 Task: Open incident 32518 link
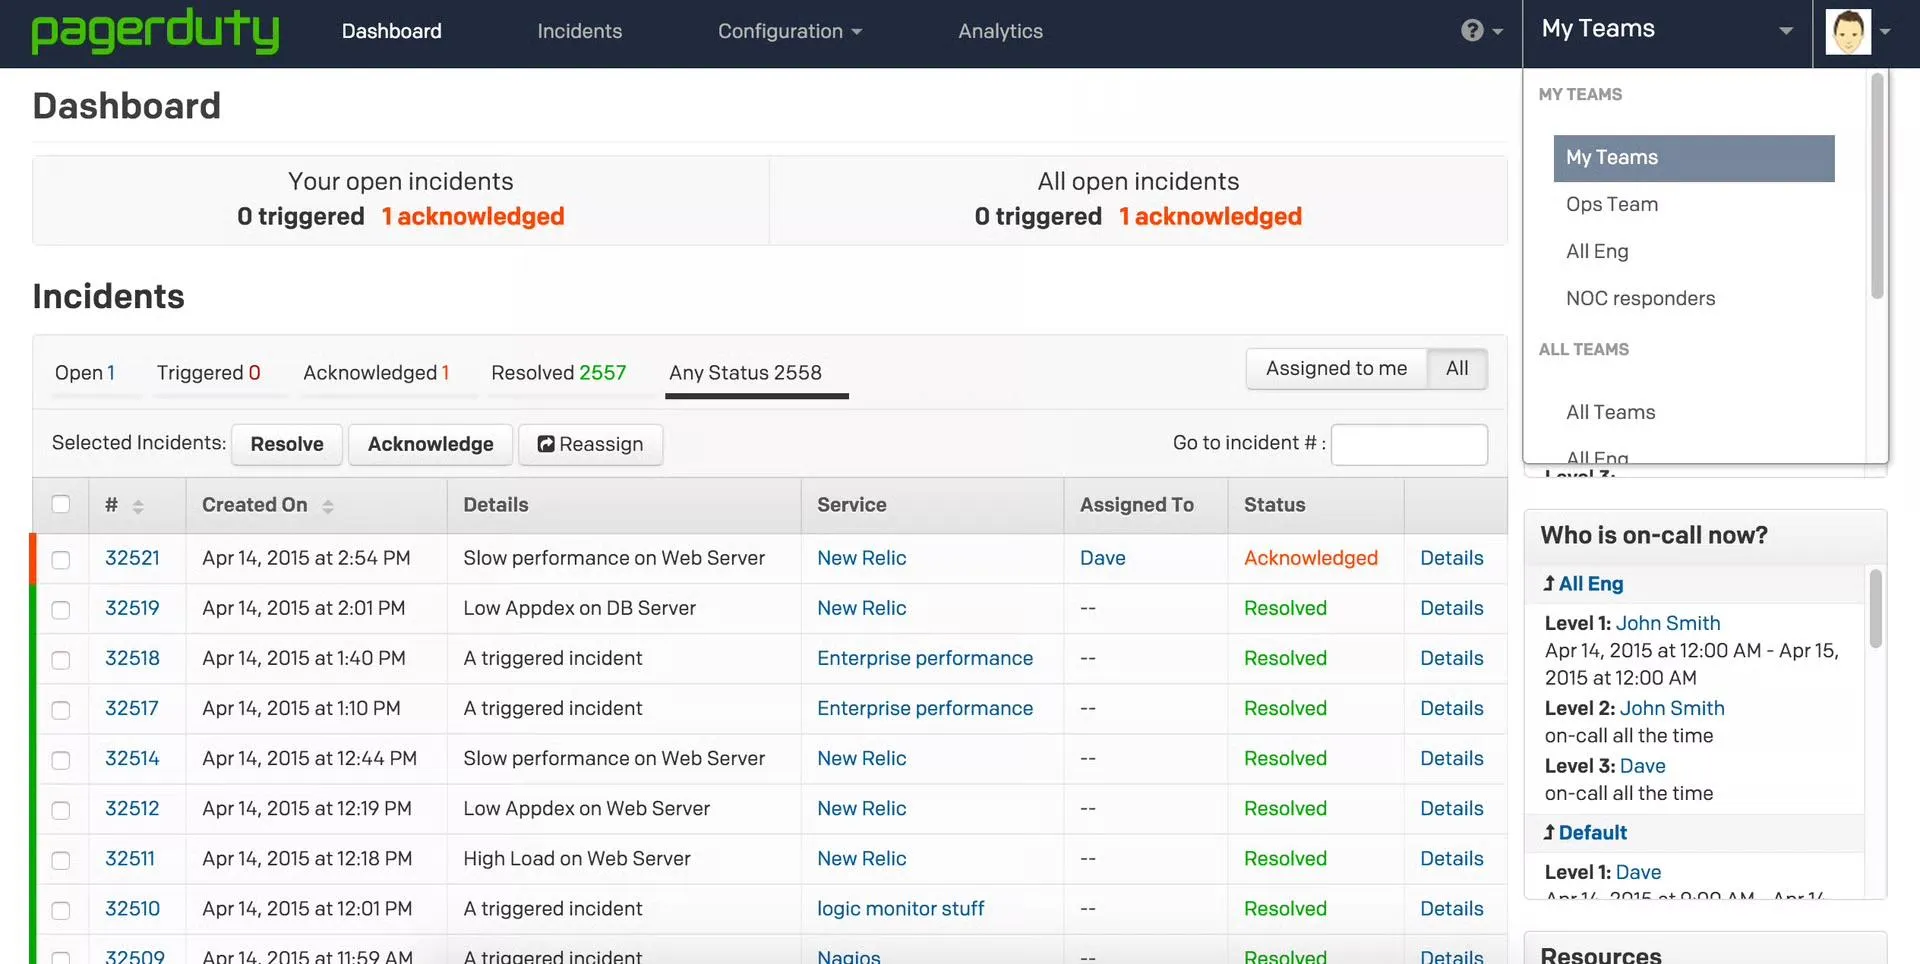tap(132, 658)
